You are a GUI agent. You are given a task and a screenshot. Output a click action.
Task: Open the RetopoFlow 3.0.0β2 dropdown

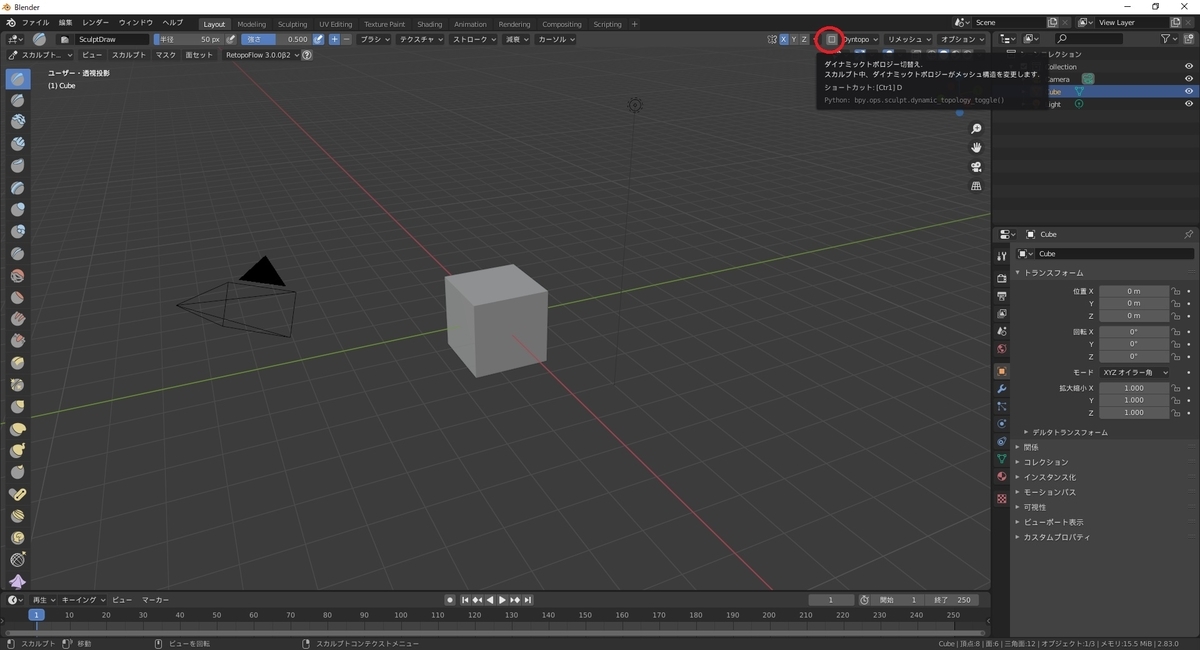[261, 55]
